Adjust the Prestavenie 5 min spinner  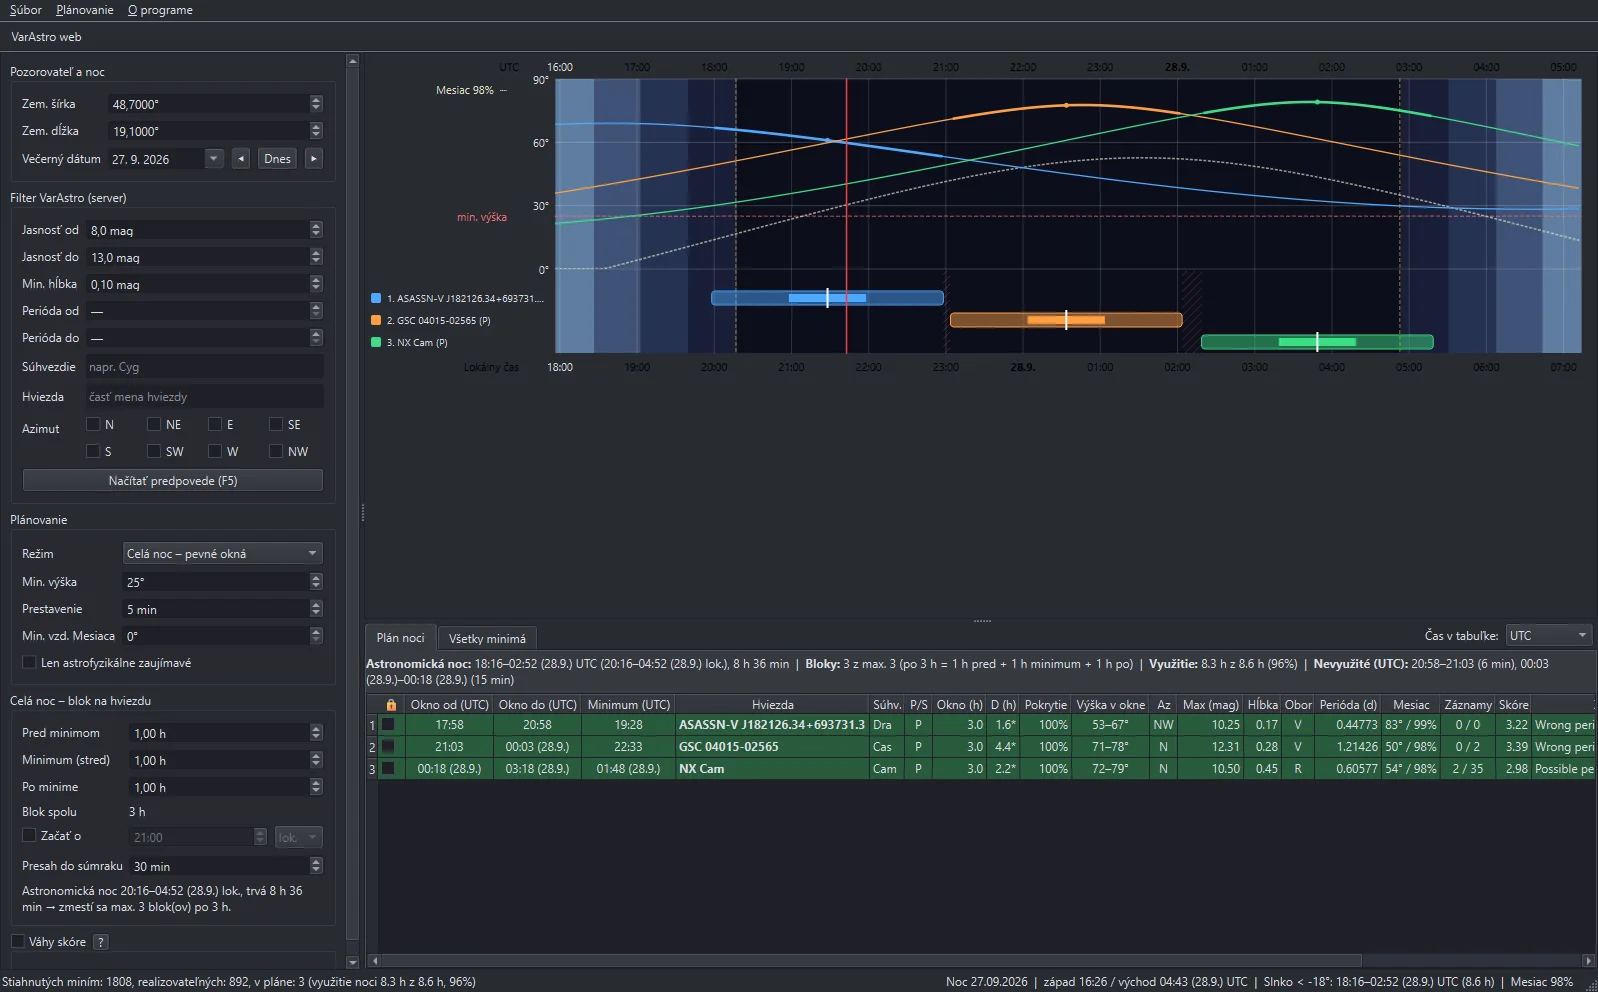(316, 609)
